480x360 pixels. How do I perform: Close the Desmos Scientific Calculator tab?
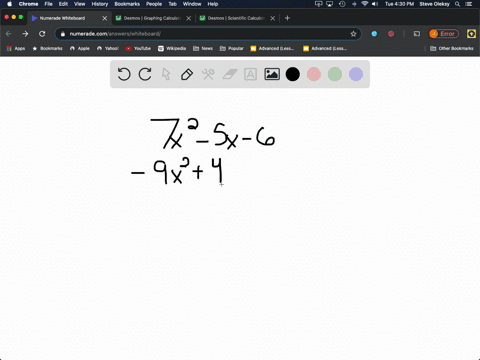click(273, 18)
